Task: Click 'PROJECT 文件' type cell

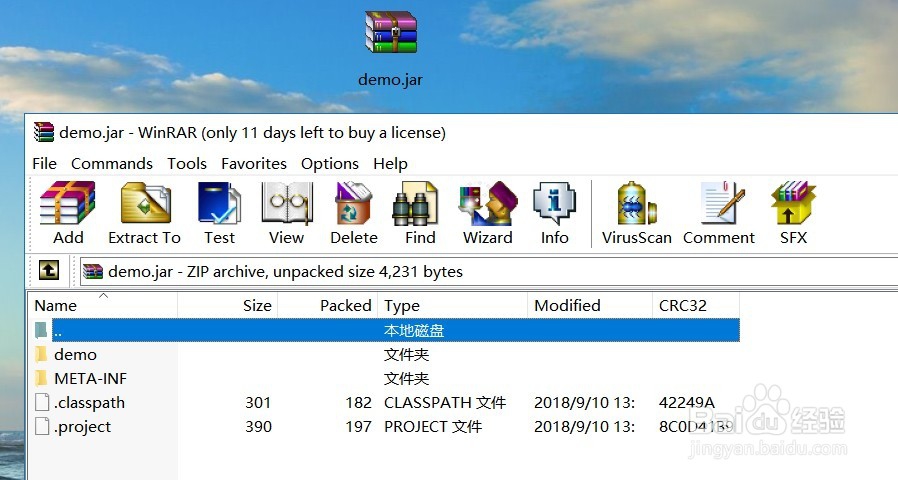Action: tap(433, 427)
